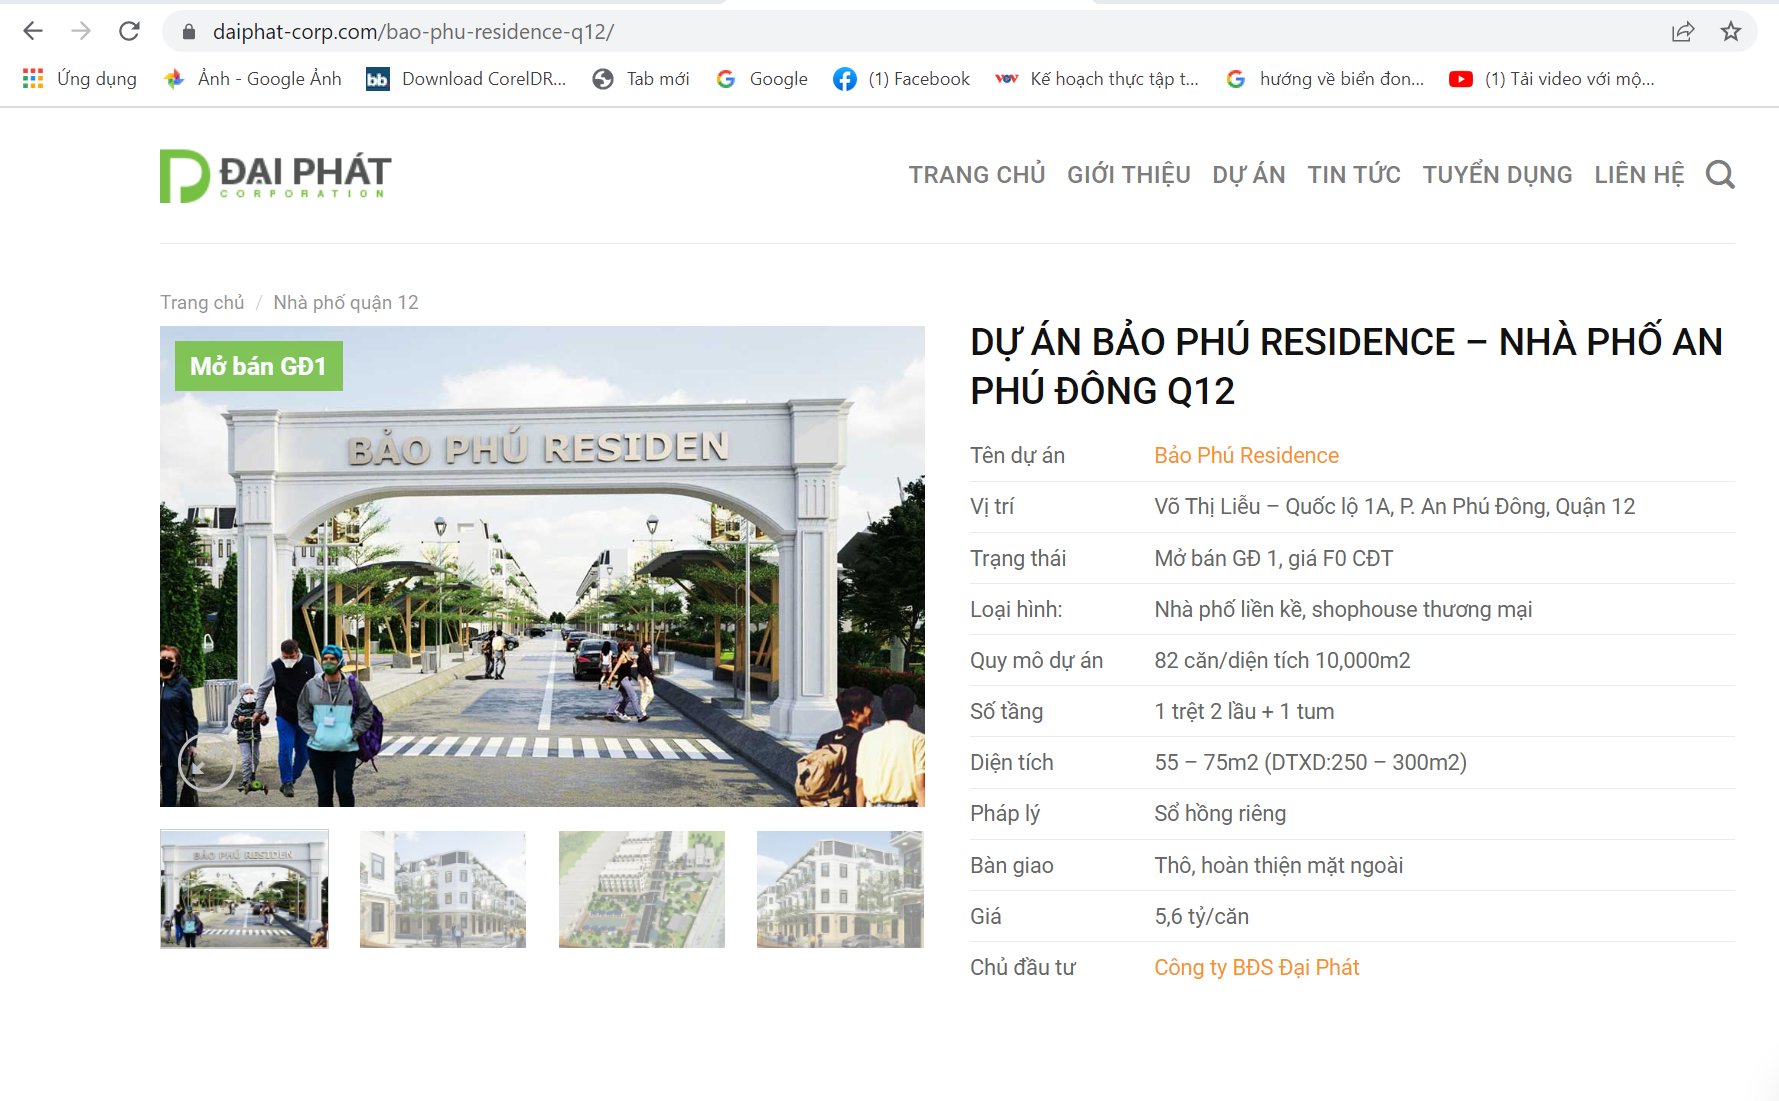Reload the page with refresh icon
Image resolution: width=1779 pixels, height=1101 pixels.
(129, 31)
